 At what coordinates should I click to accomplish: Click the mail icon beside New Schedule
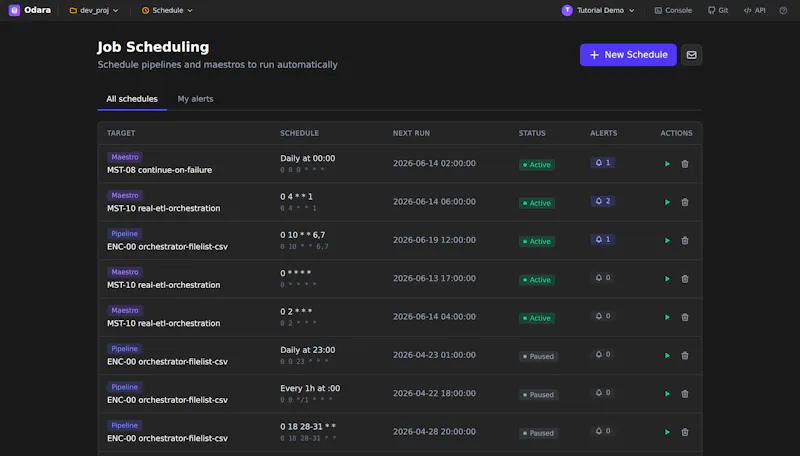coord(691,55)
